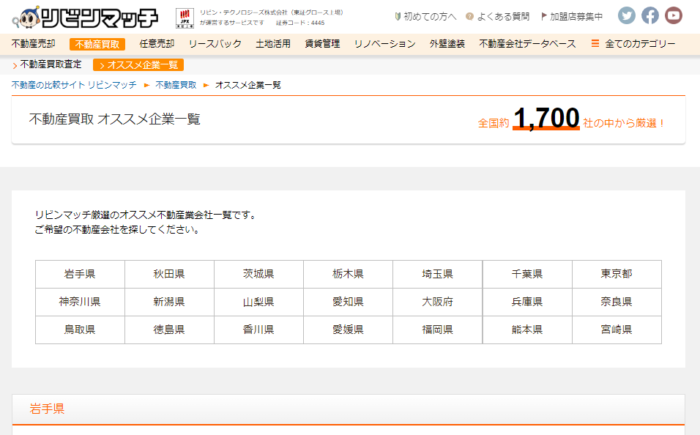Jump to 栃木県 in prefecture table
The image size is (700, 435).
click(348, 274)
